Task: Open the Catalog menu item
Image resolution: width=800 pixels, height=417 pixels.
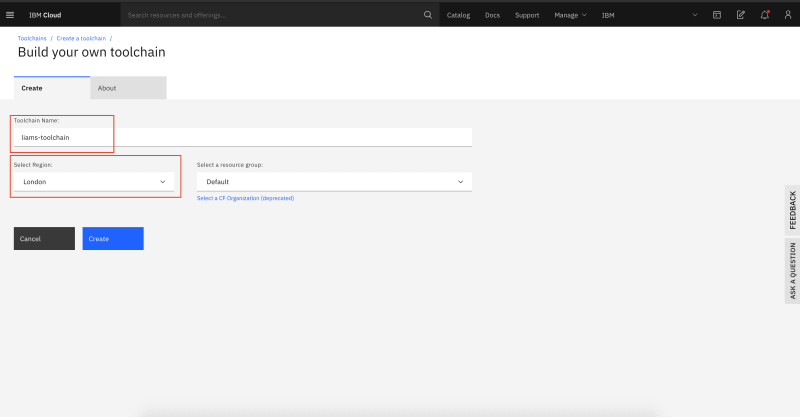Action: coord(458,15)
